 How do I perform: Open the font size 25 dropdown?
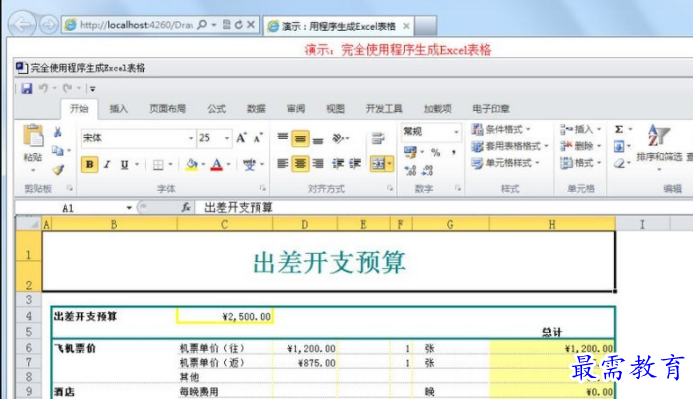coord(226,138)
